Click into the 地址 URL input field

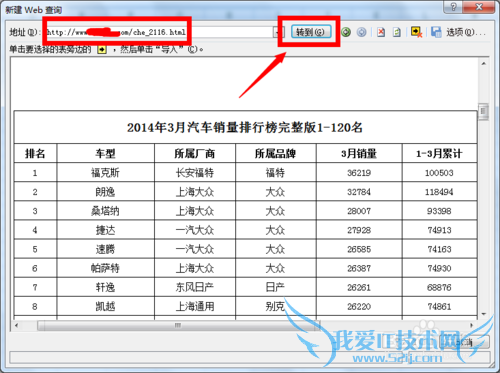160,32
